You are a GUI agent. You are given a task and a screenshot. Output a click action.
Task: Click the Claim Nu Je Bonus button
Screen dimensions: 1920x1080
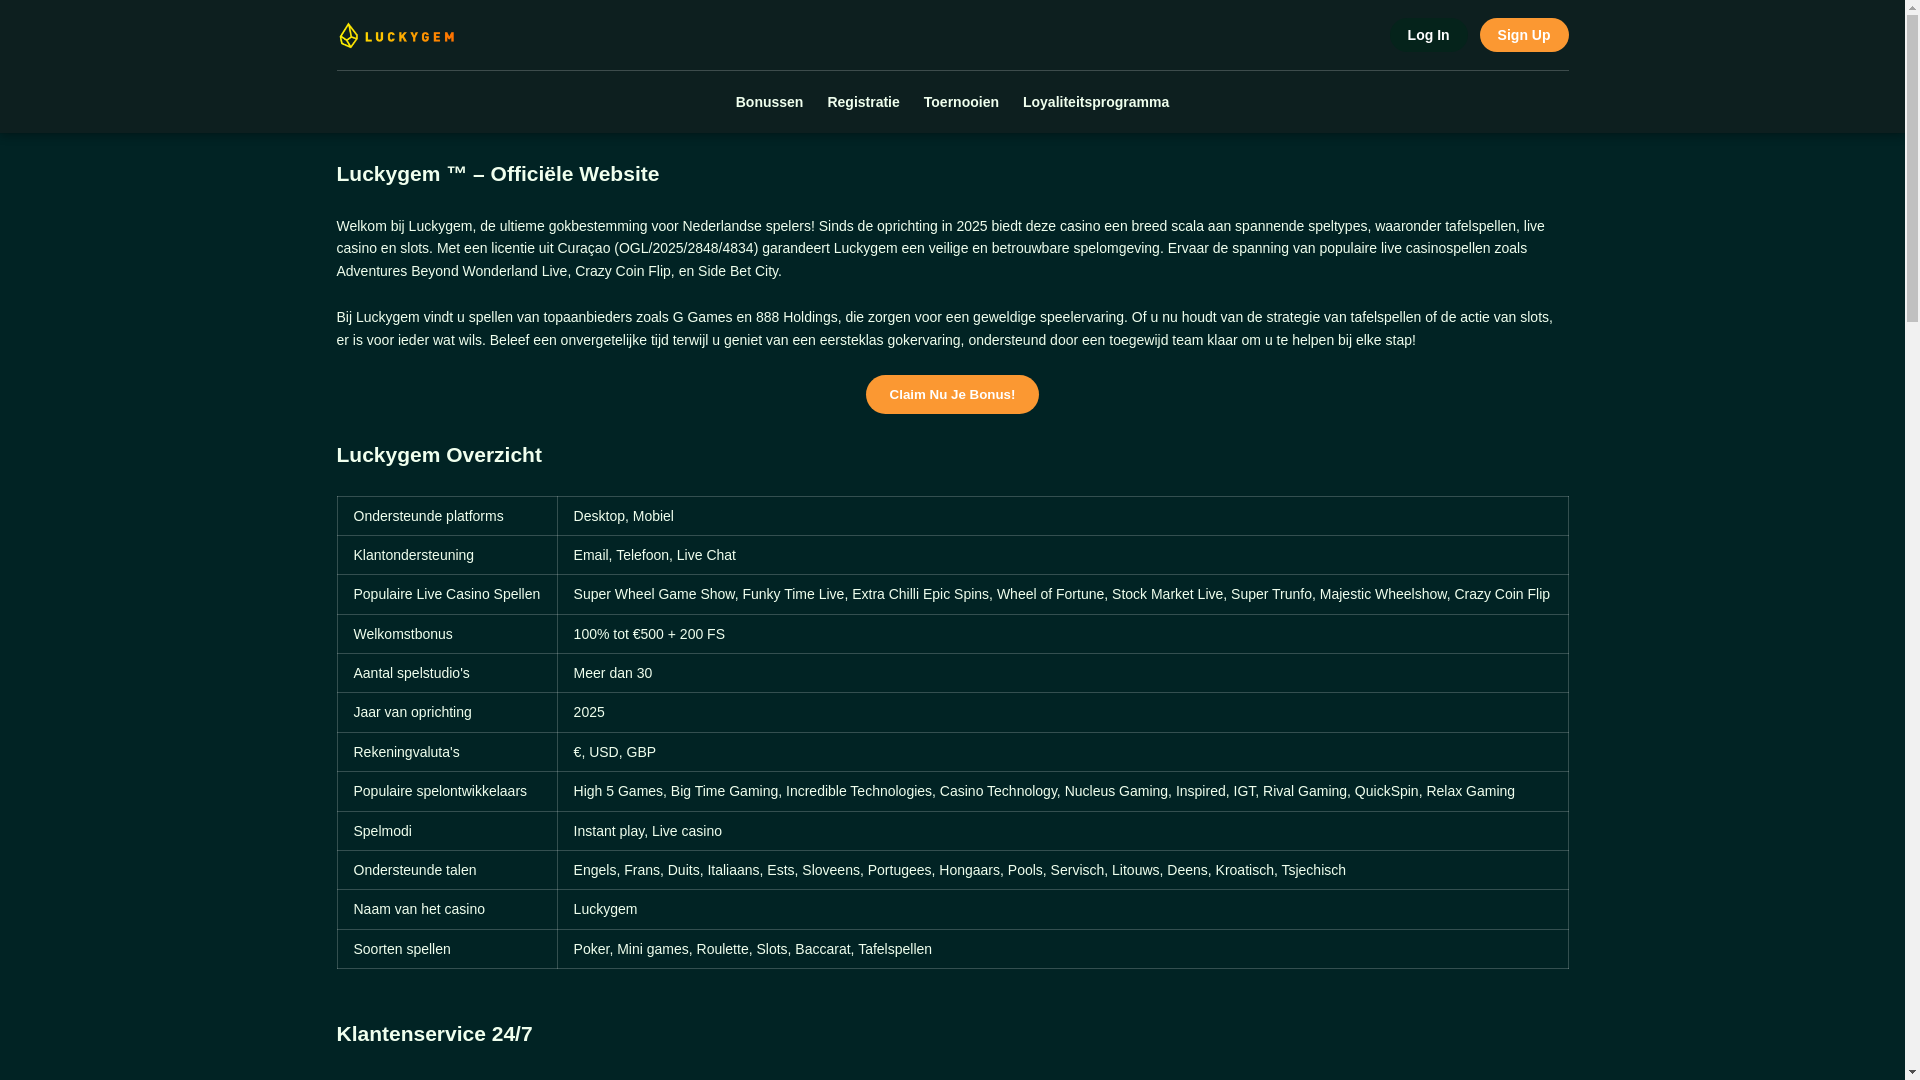pyautogui.click(x=952, y=394)
